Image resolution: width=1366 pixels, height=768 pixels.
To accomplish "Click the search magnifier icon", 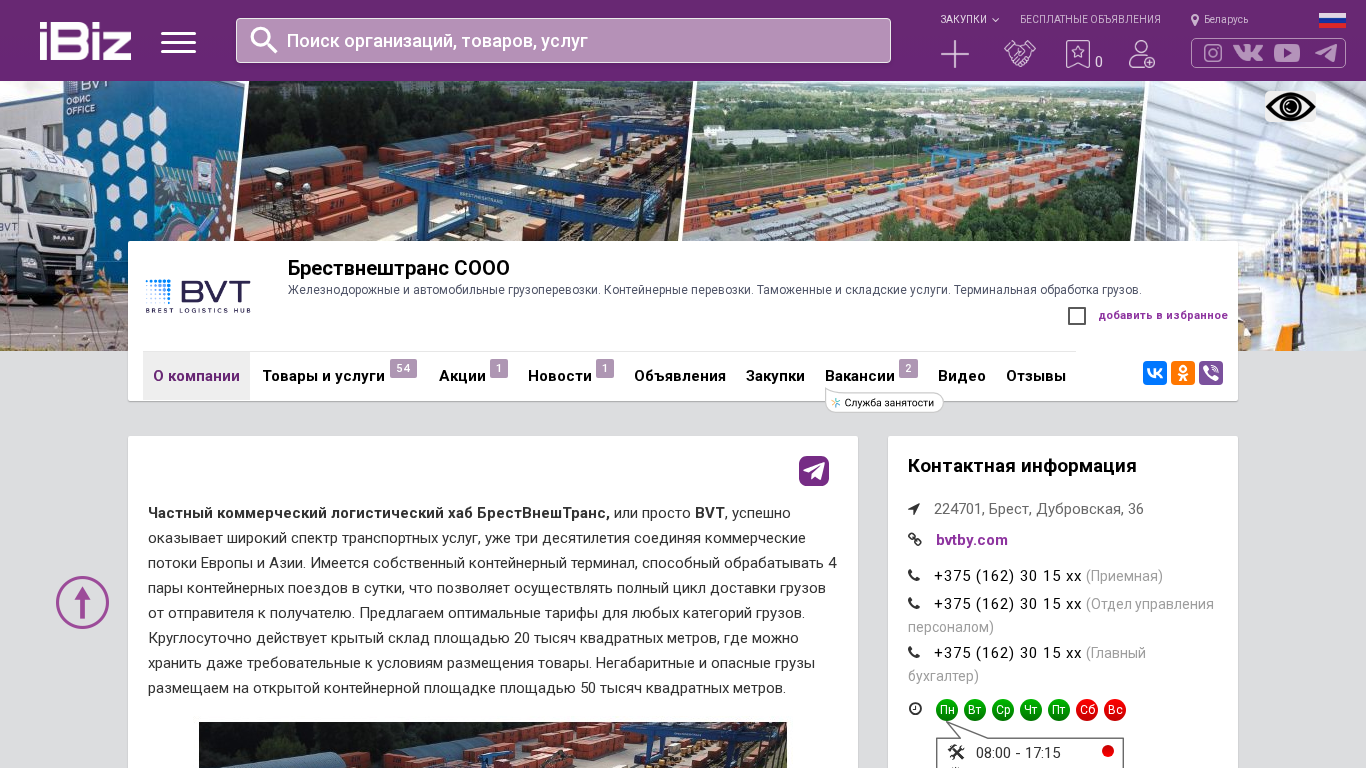I will pos(264,40).
